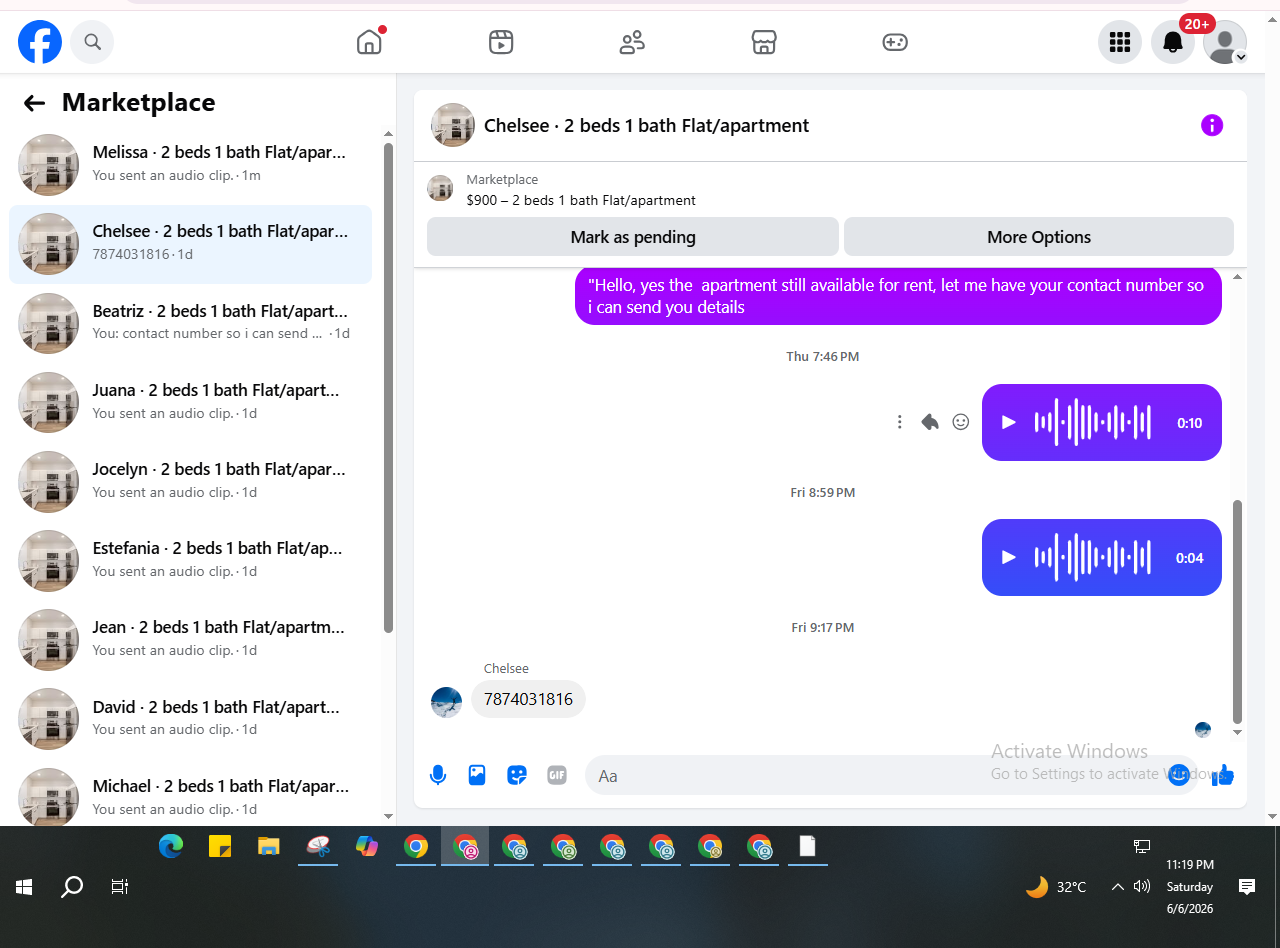Seek within the 0:04 audio waveform
1280x948 pixels.
(x=1092, y=557)
